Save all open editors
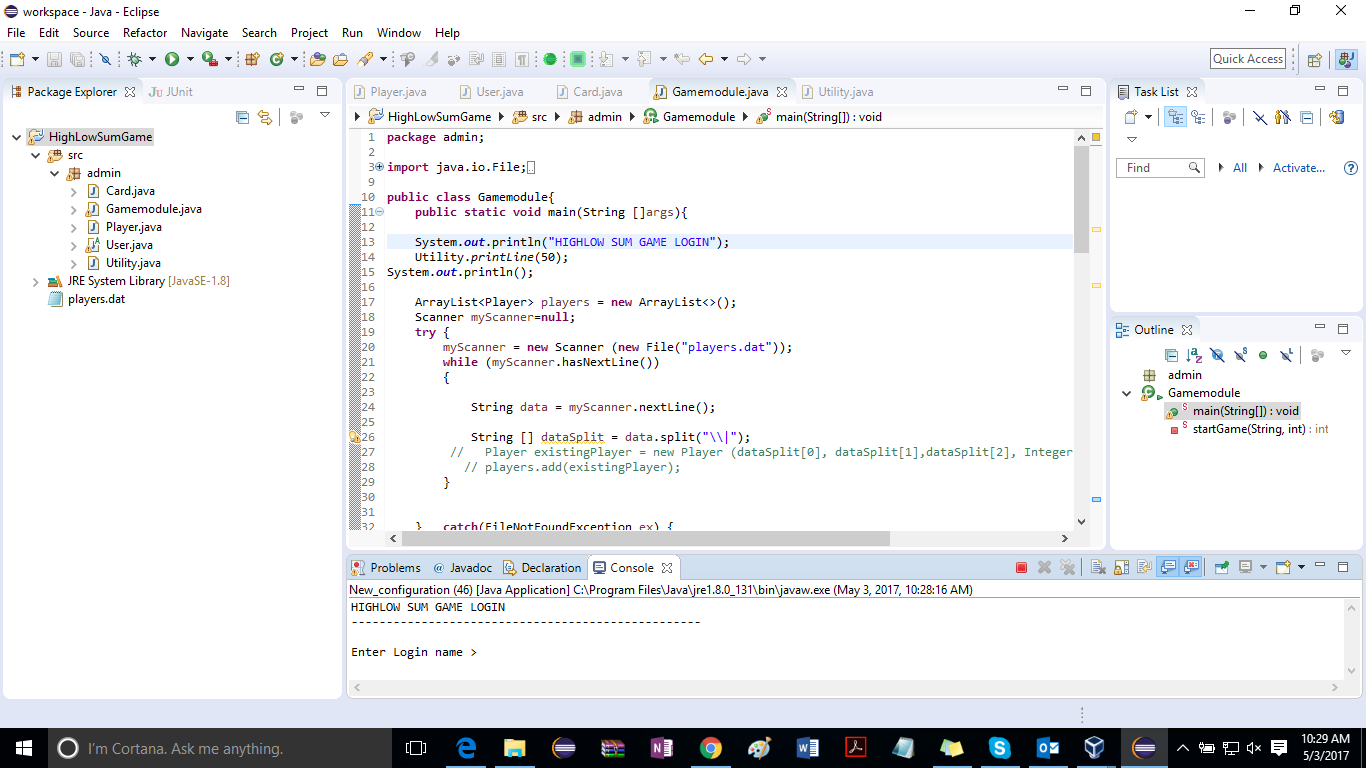 tap(77, 59)
